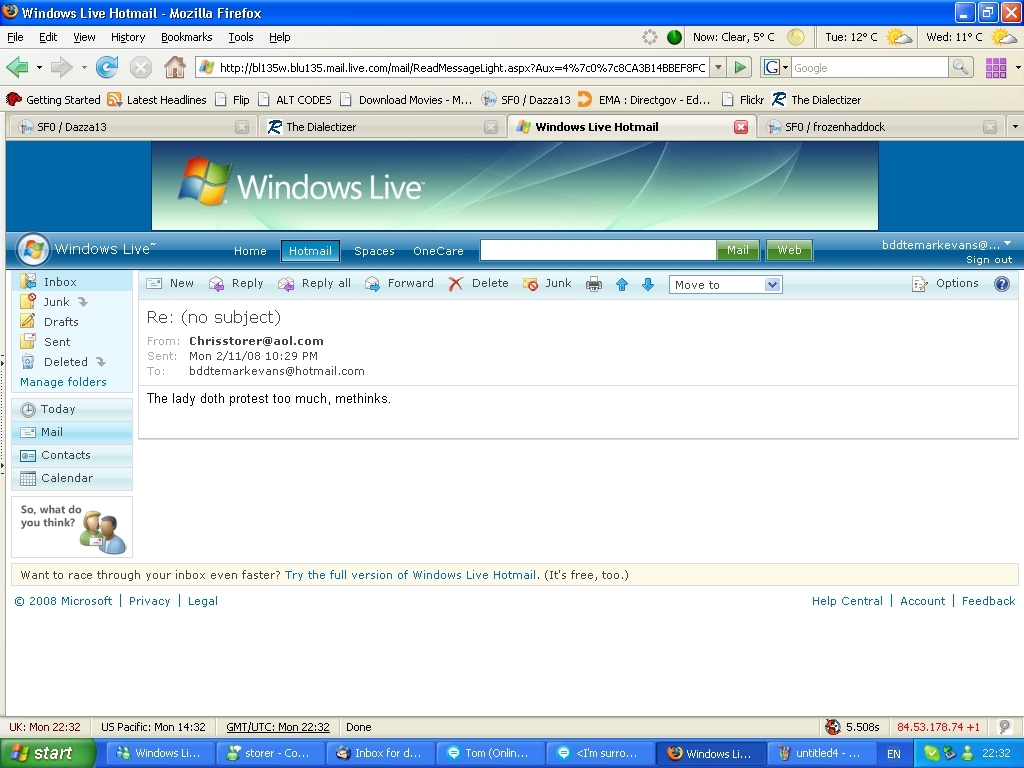This screenshot has width=1024, height=768.
Task: Mark the message as Junk
Action: (x=547, y=284)
